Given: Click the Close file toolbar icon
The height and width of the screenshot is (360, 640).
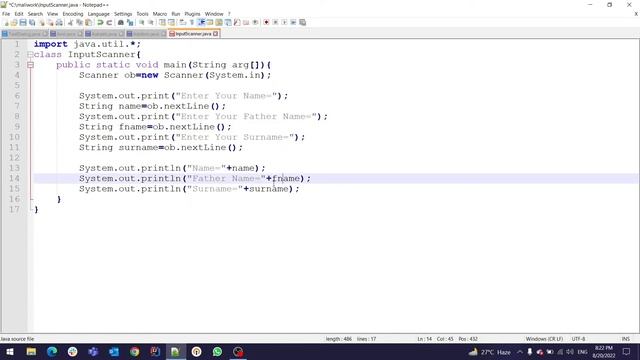Looking at the screenshot, I should click(x=42, y=22).
